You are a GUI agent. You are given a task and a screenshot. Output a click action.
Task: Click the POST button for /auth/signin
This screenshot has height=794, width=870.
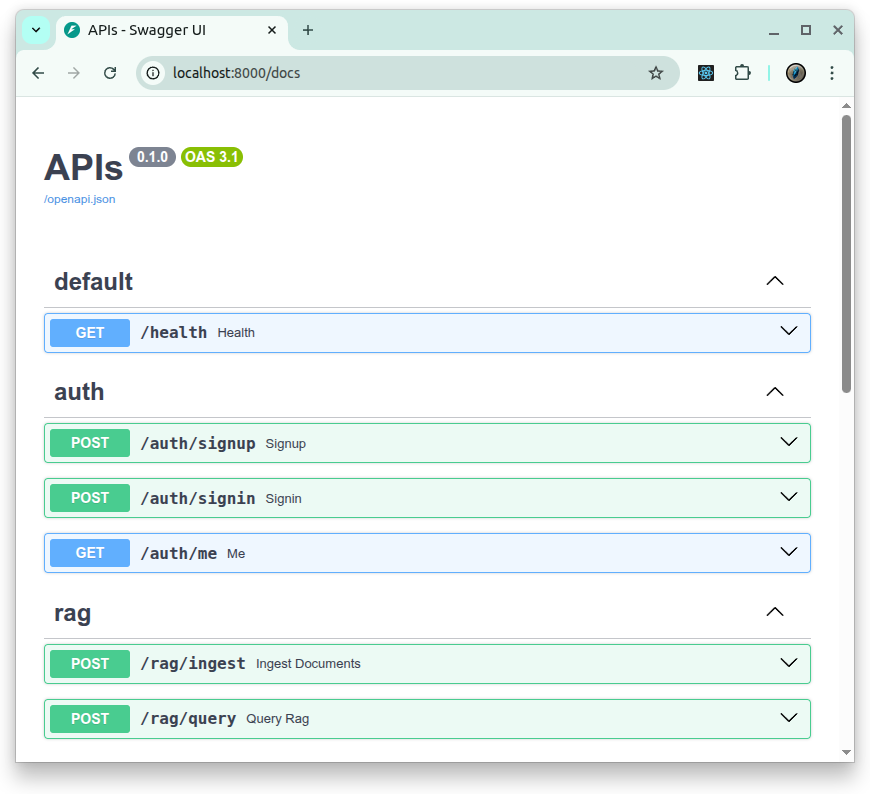(90, 498)
